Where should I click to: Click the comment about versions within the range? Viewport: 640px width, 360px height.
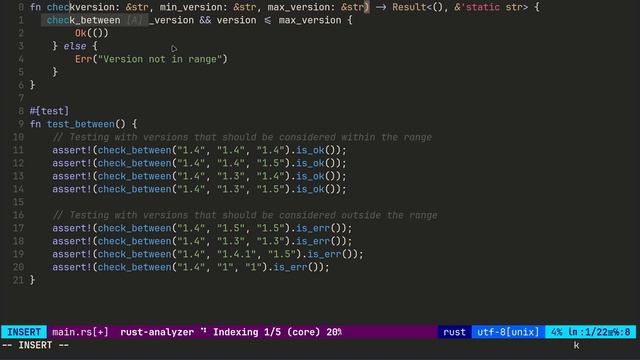click(x=242, y=137)
